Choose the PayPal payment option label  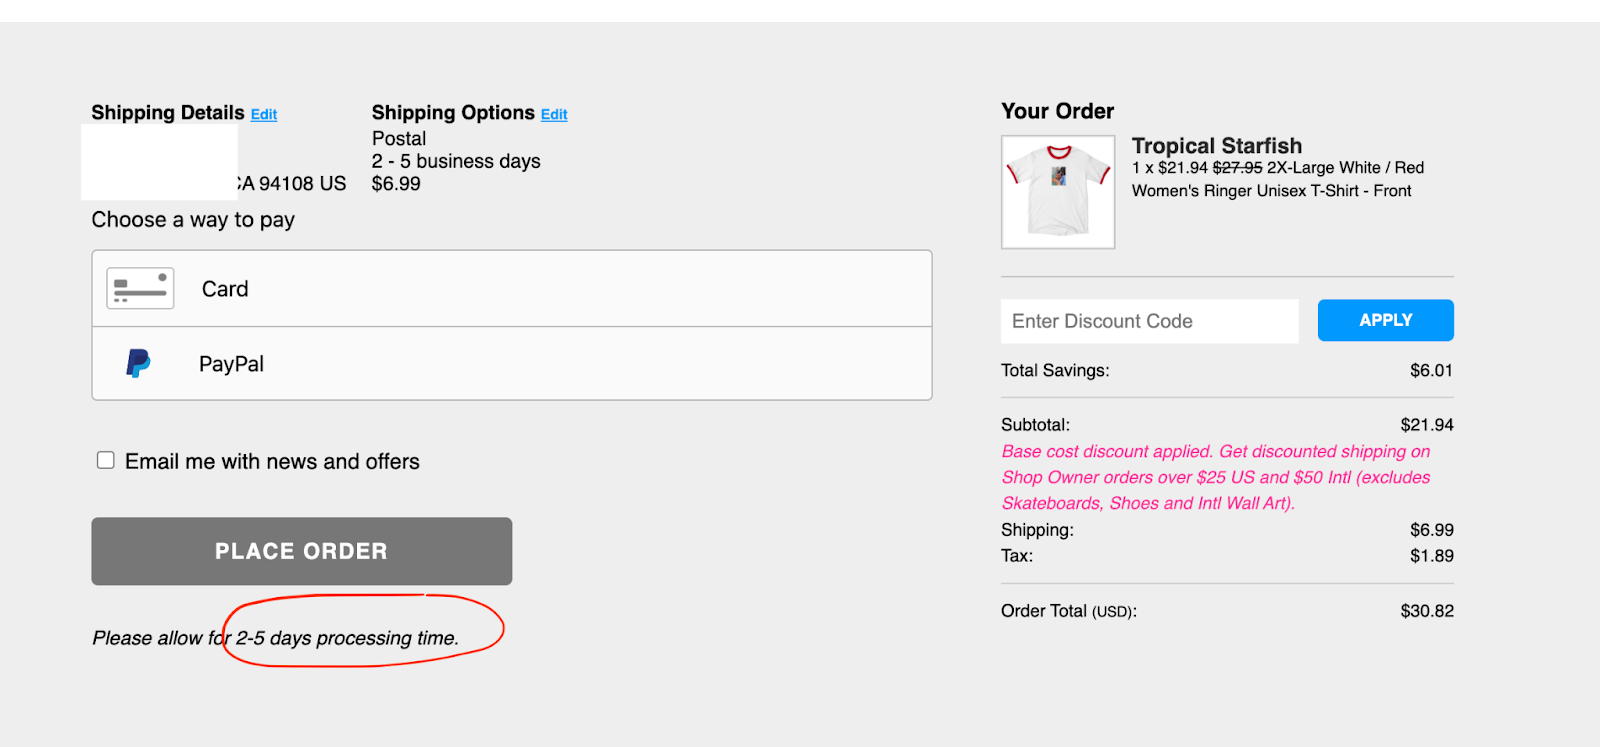click(x=231, y=364)
